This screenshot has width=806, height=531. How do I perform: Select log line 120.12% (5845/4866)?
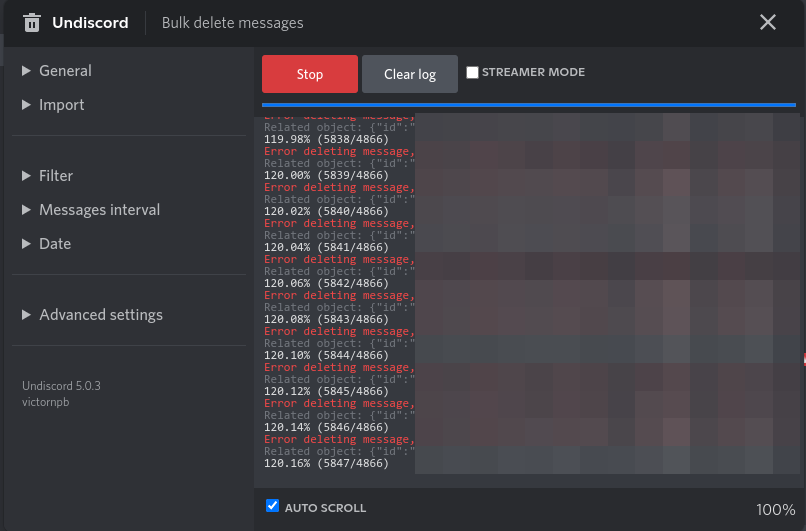(326, 391)
